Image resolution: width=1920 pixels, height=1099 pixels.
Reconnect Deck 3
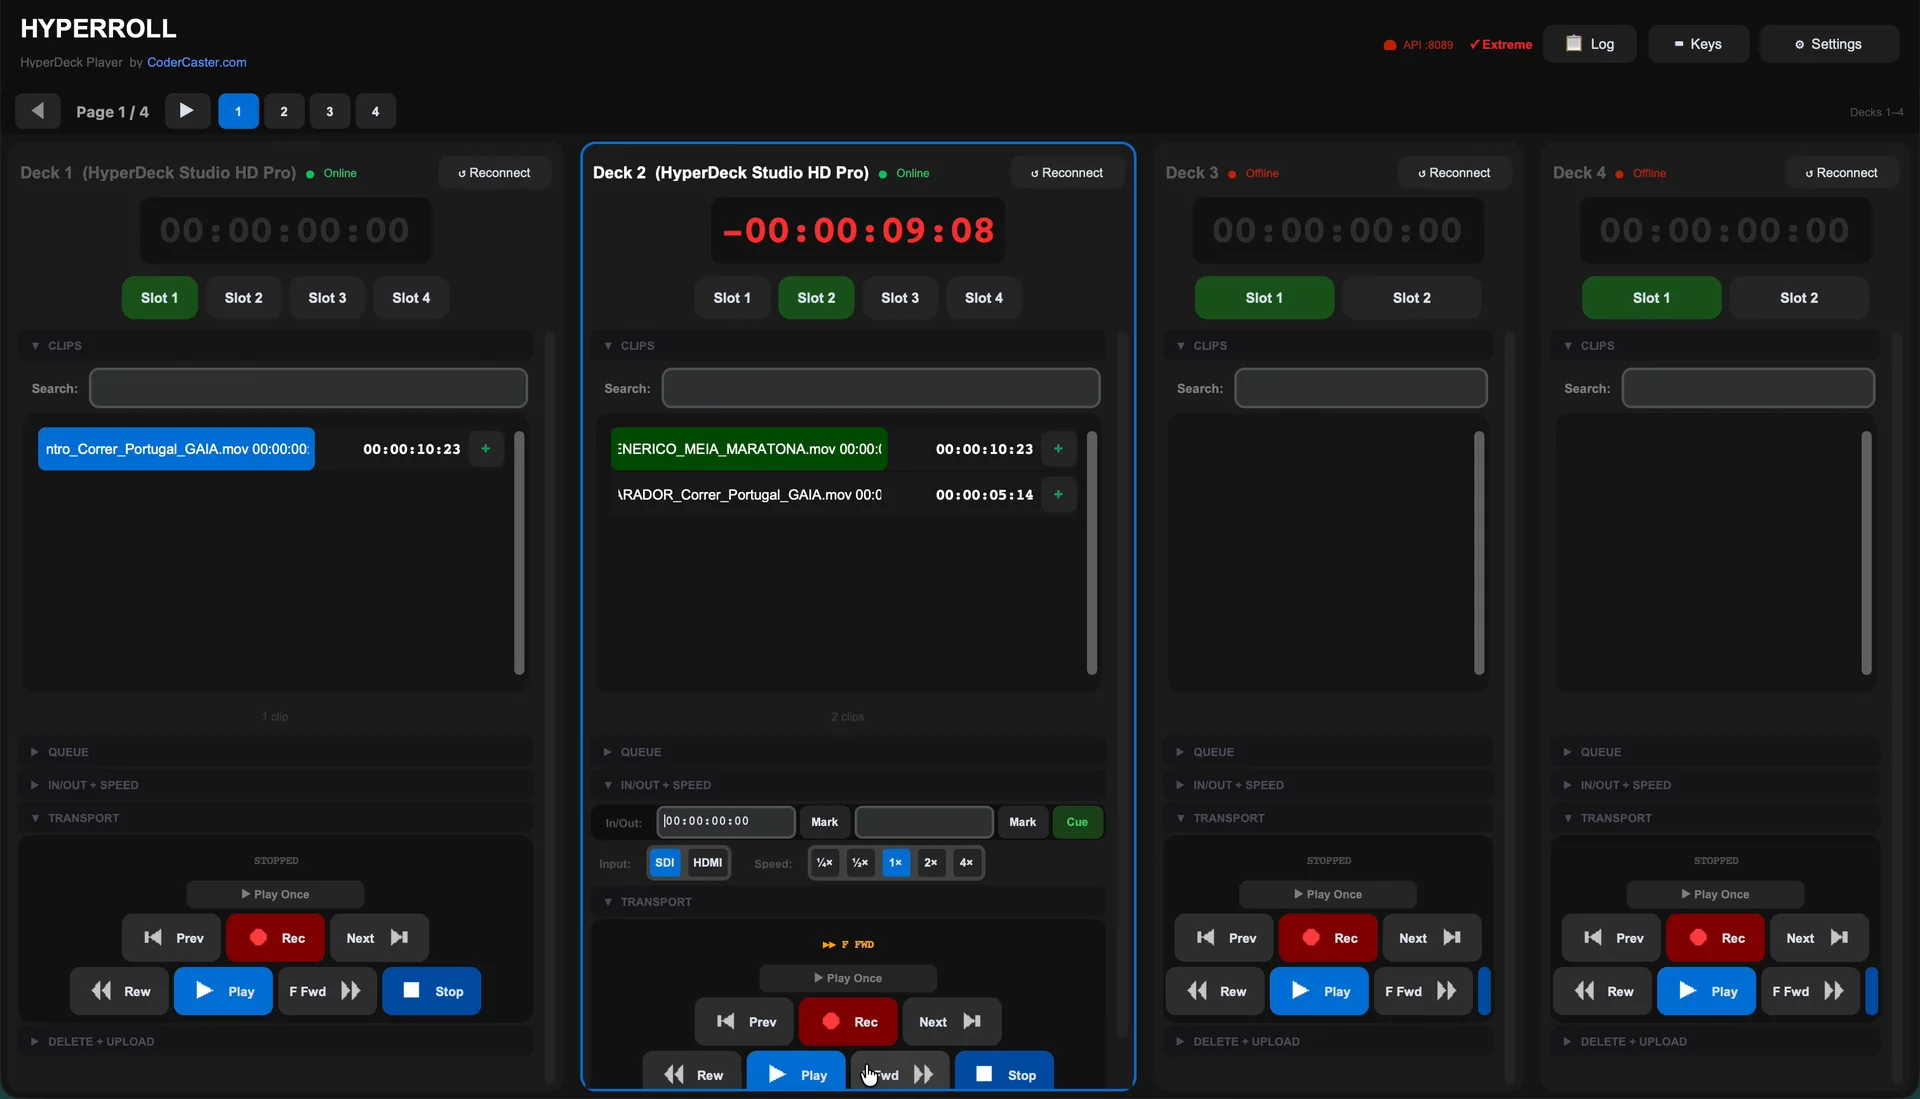point(1455,173)
